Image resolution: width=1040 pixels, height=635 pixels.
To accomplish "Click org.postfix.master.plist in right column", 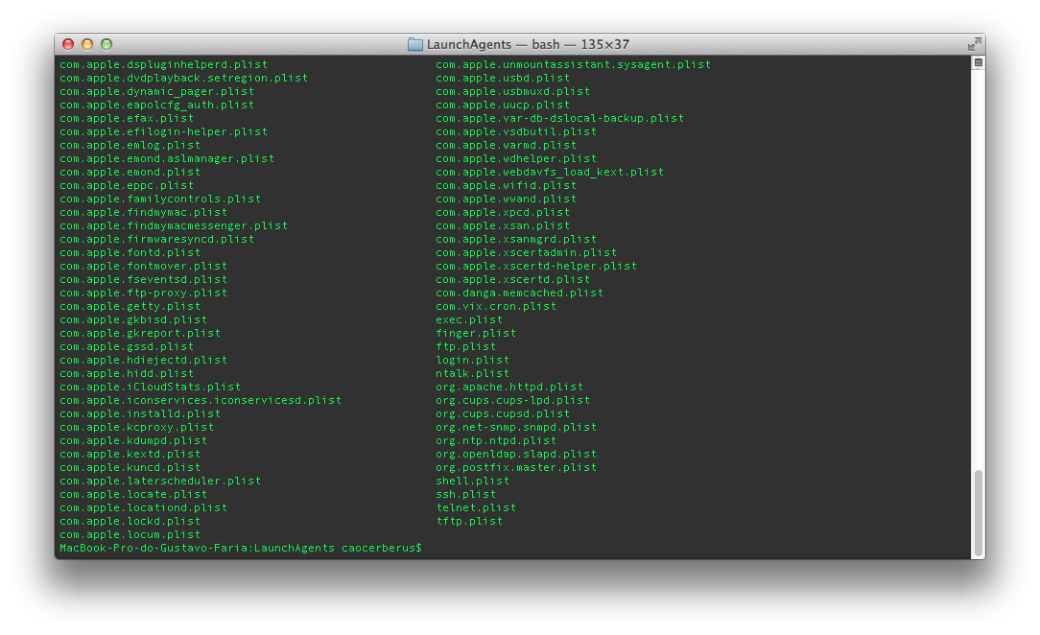I will click(x=516, y=467).
